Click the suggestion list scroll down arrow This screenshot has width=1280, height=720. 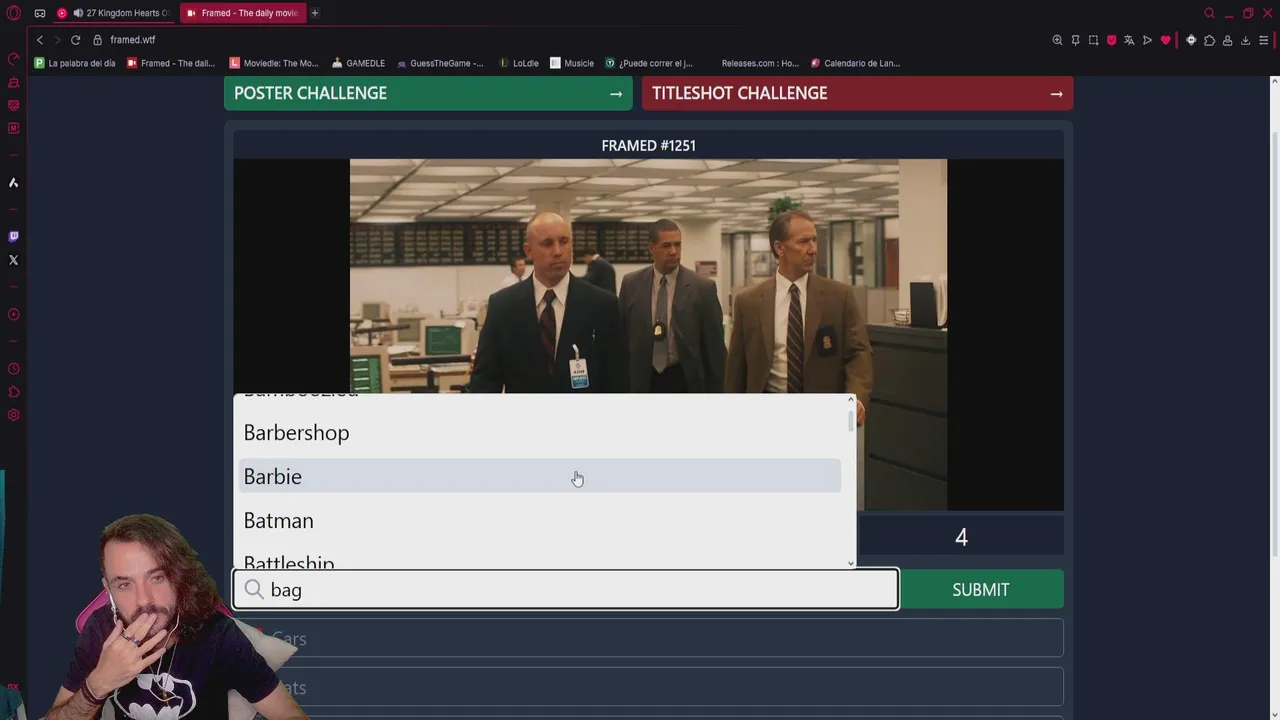point(851,563)
